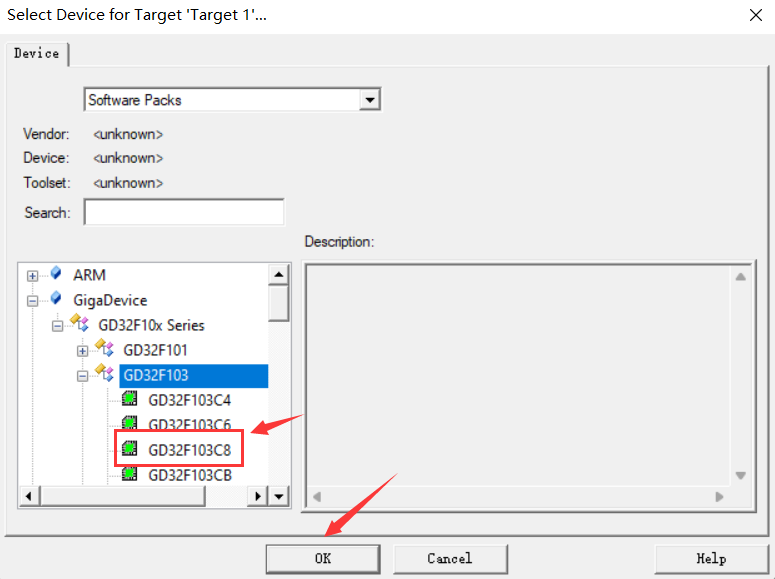Collapse the GD32F103 node
Image resolution: width=775 pixels, height=579 pixels.
pyautogui.click(x=83, y=376)
